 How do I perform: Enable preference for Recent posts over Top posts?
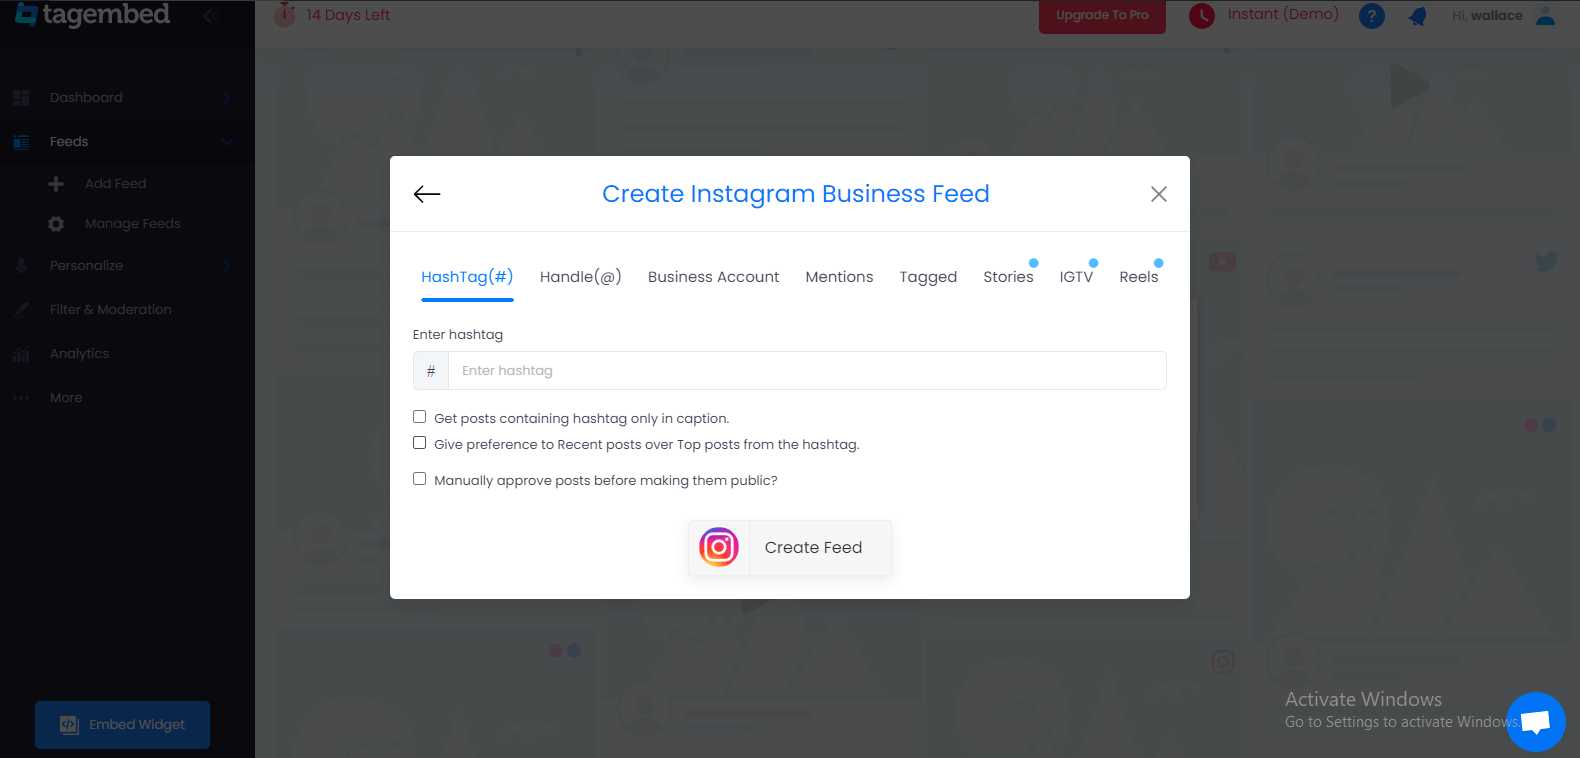pos(420,443)
